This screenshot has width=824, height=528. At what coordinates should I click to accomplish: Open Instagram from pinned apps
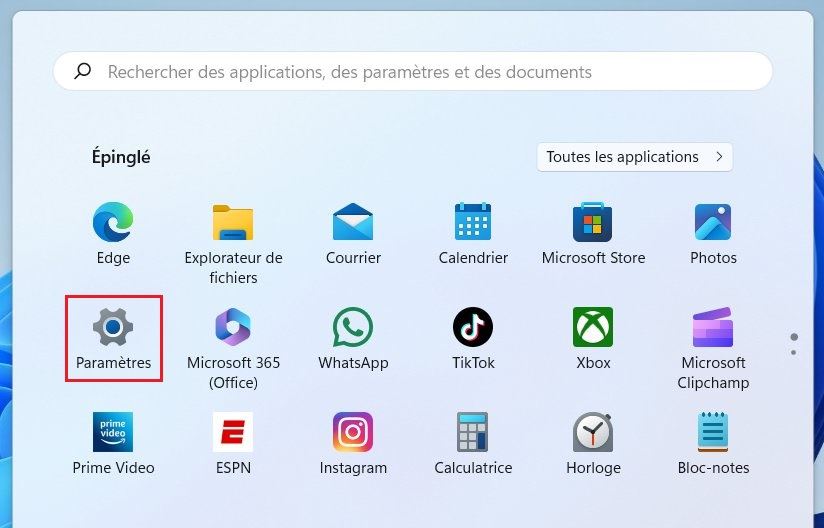pyautogui.click(x=353, y=443)
